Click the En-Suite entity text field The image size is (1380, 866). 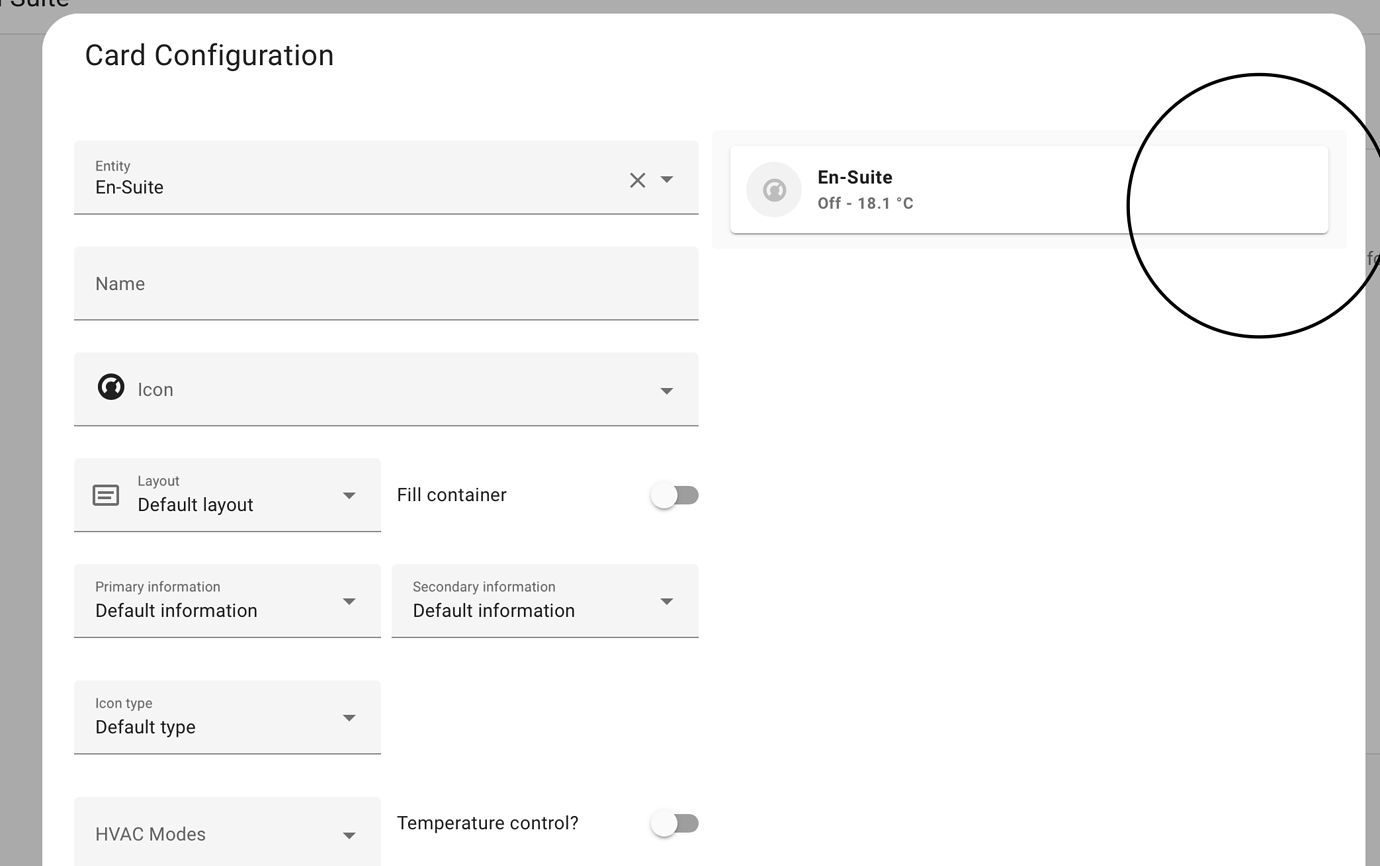pos(300,187)
